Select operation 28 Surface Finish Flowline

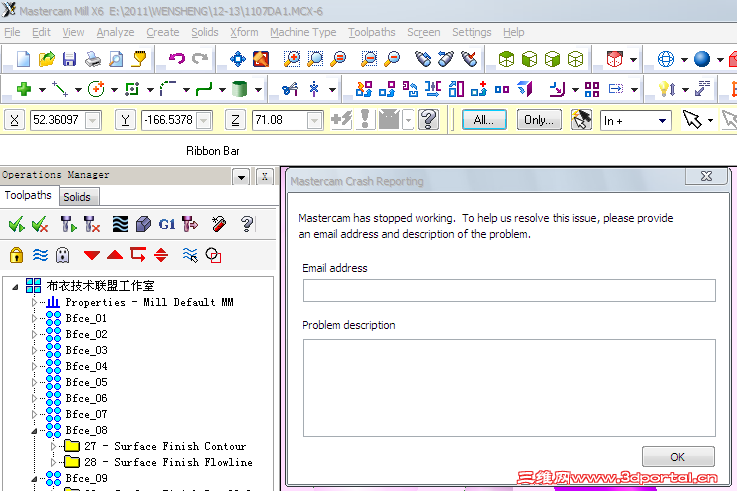[x=168, y=462]
